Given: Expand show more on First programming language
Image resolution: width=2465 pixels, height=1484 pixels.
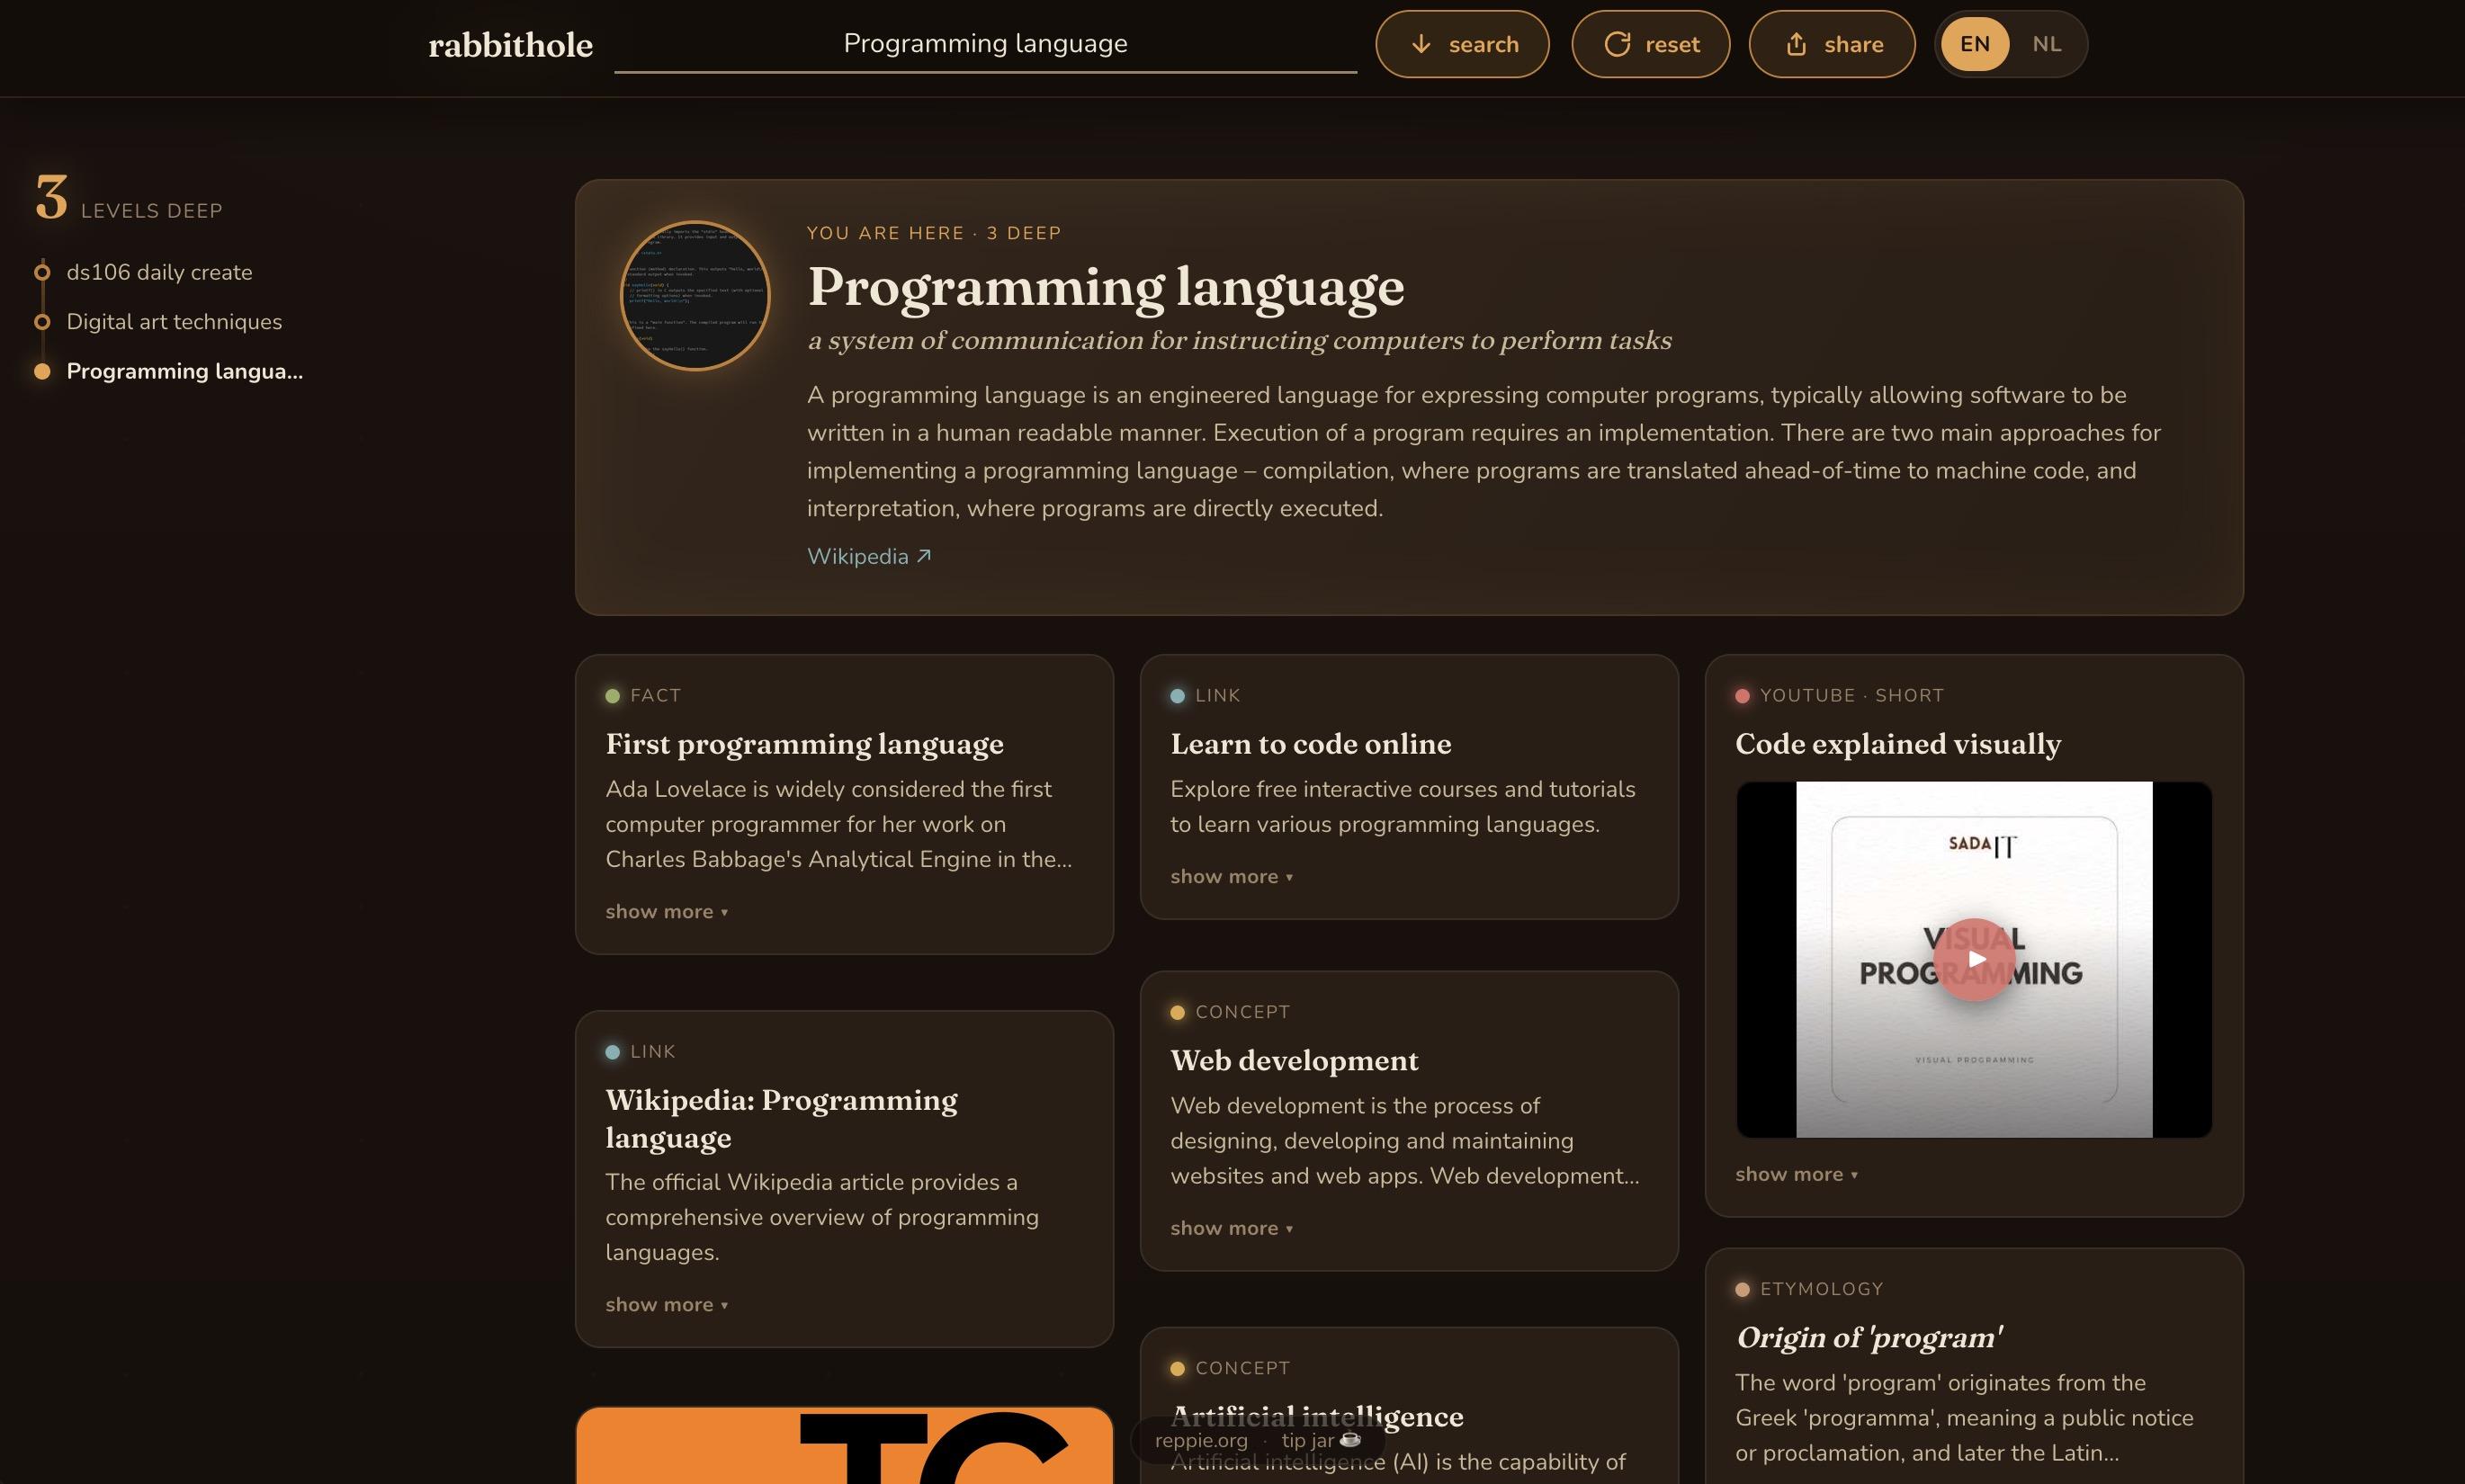Looking at the screenshot, I should pos(666,912).
